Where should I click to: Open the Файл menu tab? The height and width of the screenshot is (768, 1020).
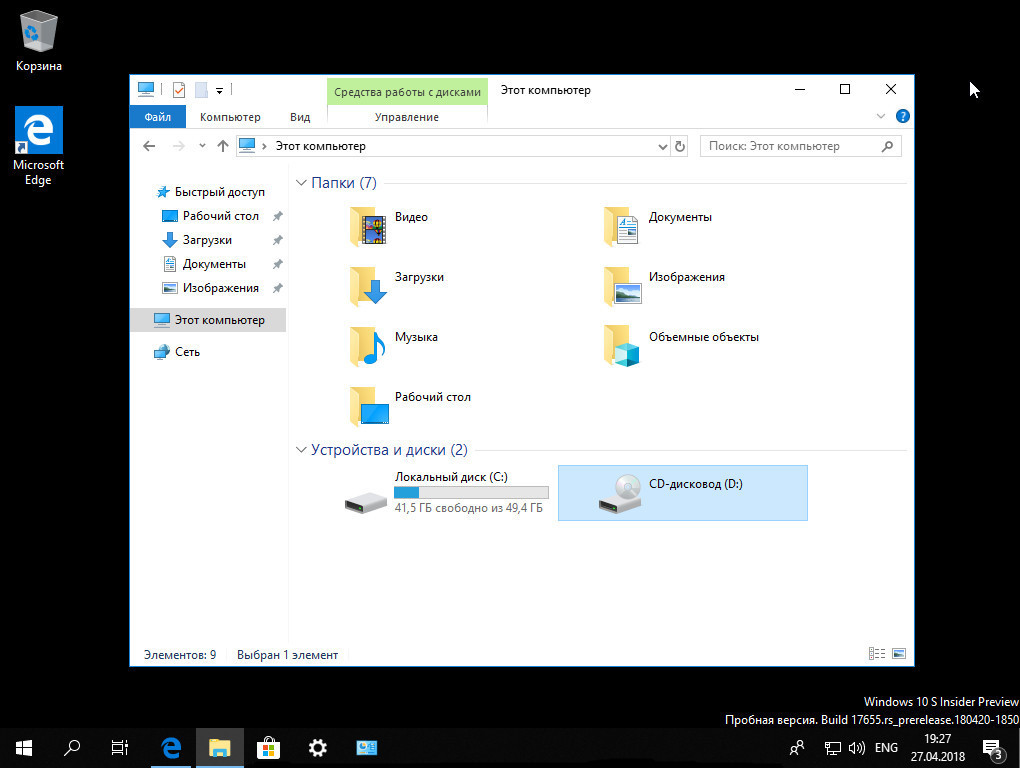[157, 117]
